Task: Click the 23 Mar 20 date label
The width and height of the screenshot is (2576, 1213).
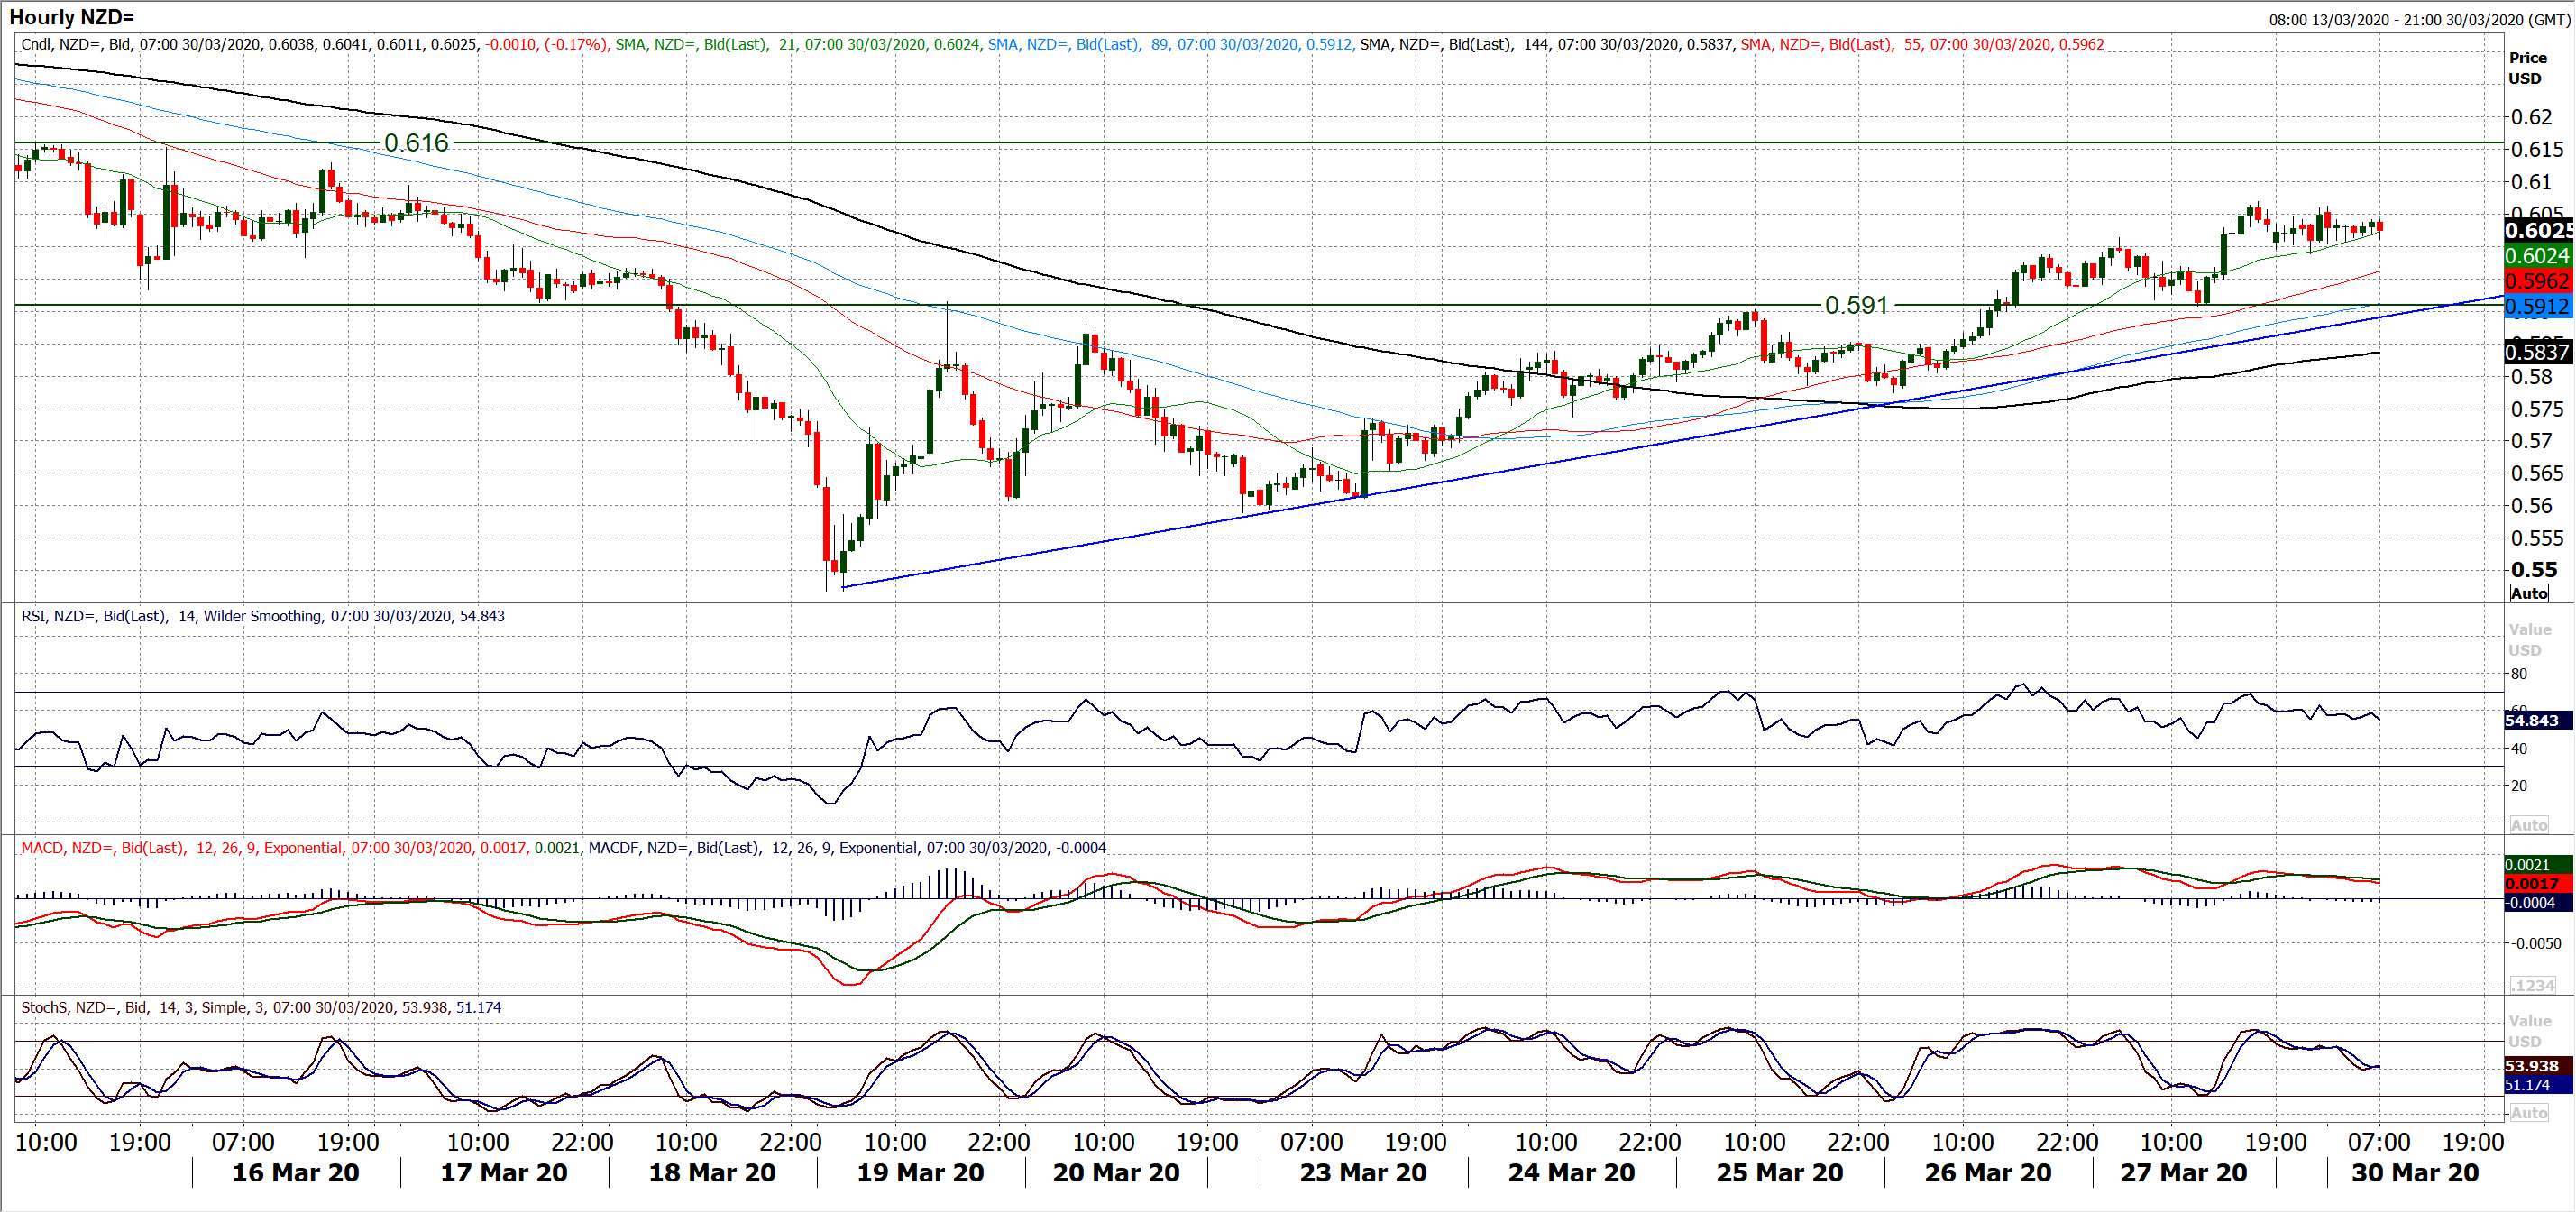Action: click(1363, 1173)
